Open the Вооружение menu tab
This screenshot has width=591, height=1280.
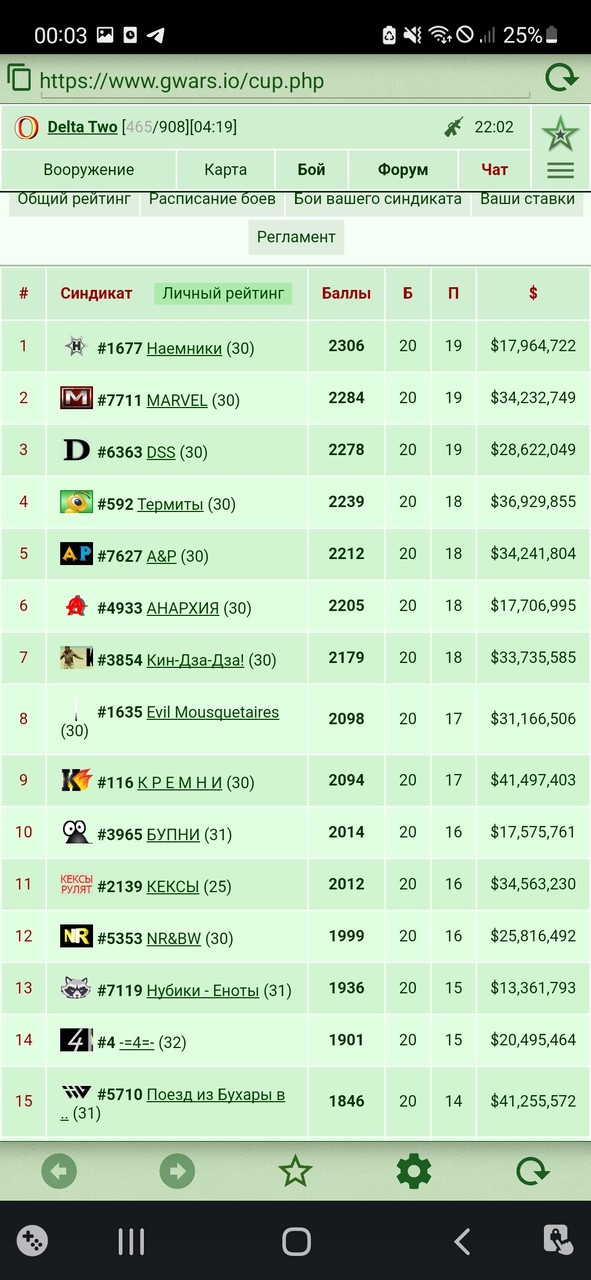coord(89,169)
